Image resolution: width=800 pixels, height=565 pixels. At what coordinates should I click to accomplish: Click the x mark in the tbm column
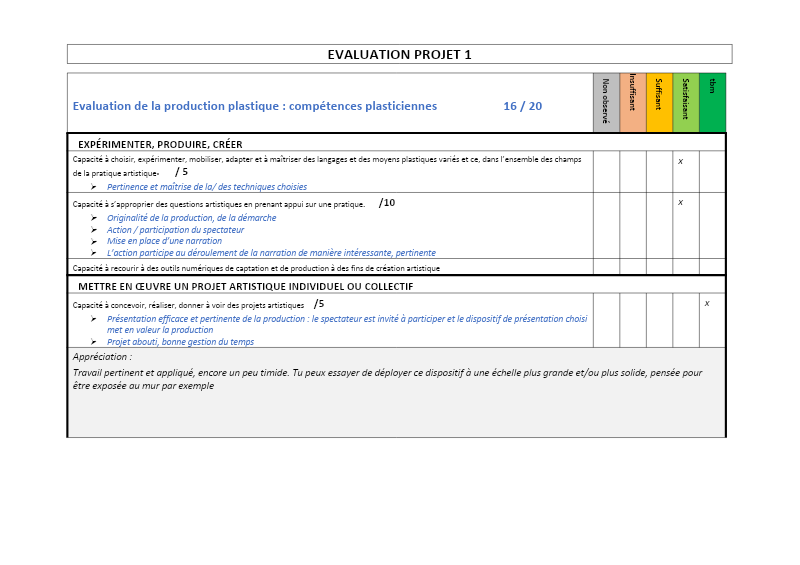click(707, 303)
